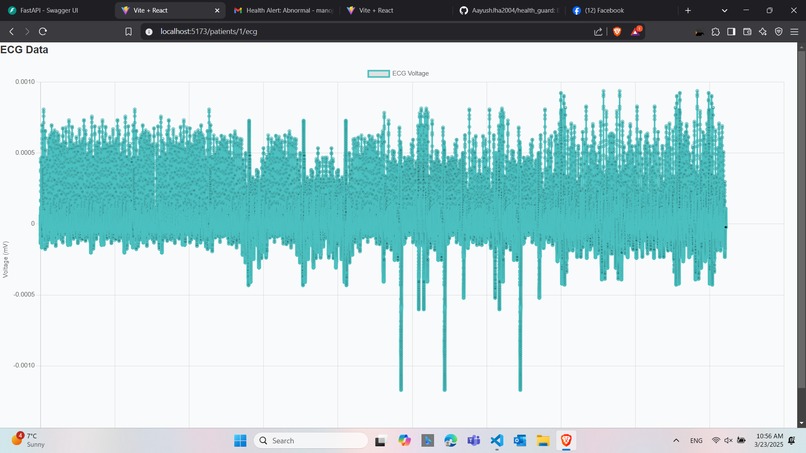The height and width of the screenshot is (453, 806).
Task: Click the ENG language indicator
Action: [x=696, y=441]
